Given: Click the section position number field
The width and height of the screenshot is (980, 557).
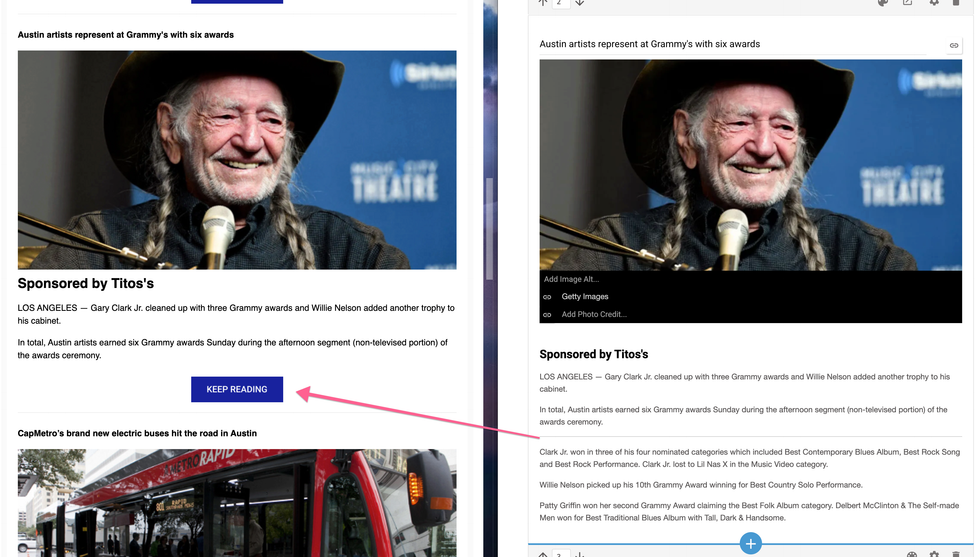Looking at the screenshot, I should [561, 3].
